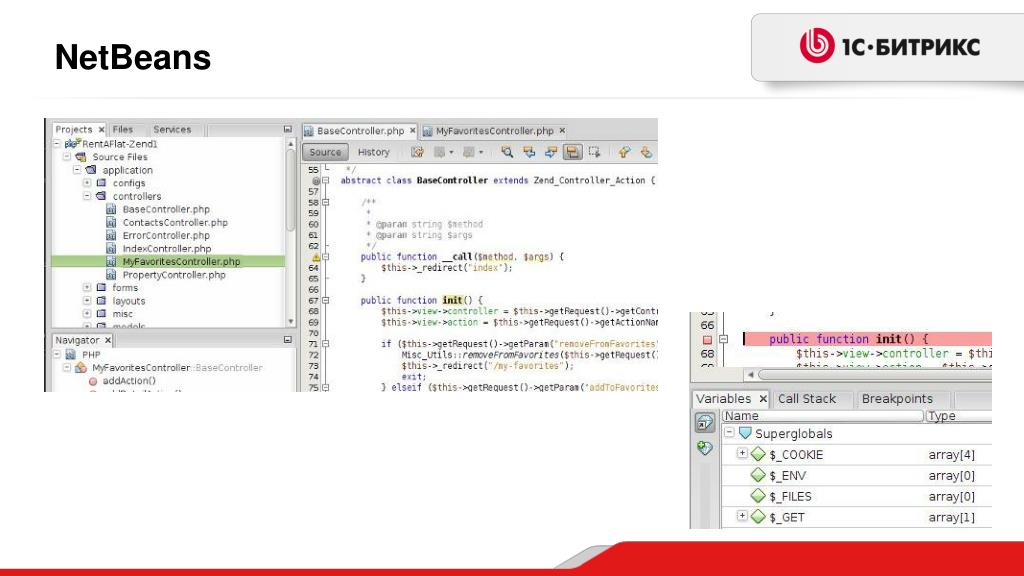The image size is (1024, 576).
Task: Open the Files tab
Action: pyautogui.click(x=122, y=129)
